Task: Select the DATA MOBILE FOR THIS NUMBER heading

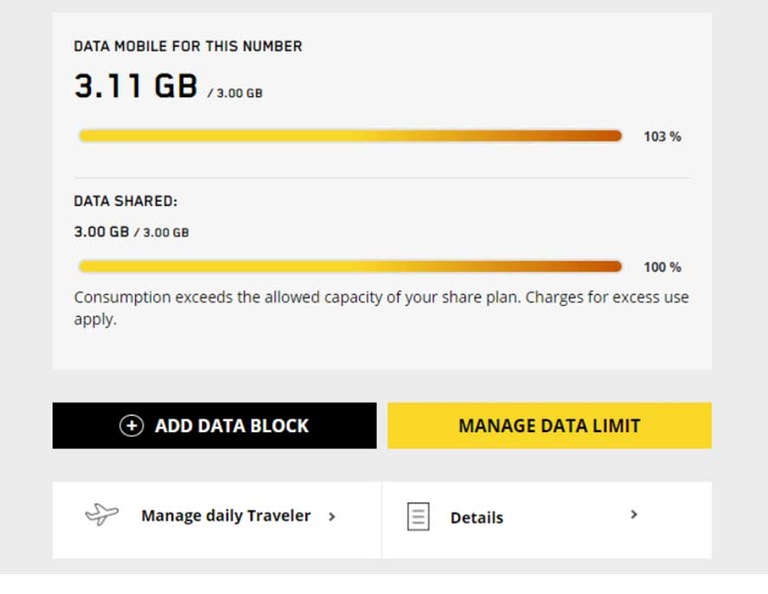Action: (x=188, y=46)
